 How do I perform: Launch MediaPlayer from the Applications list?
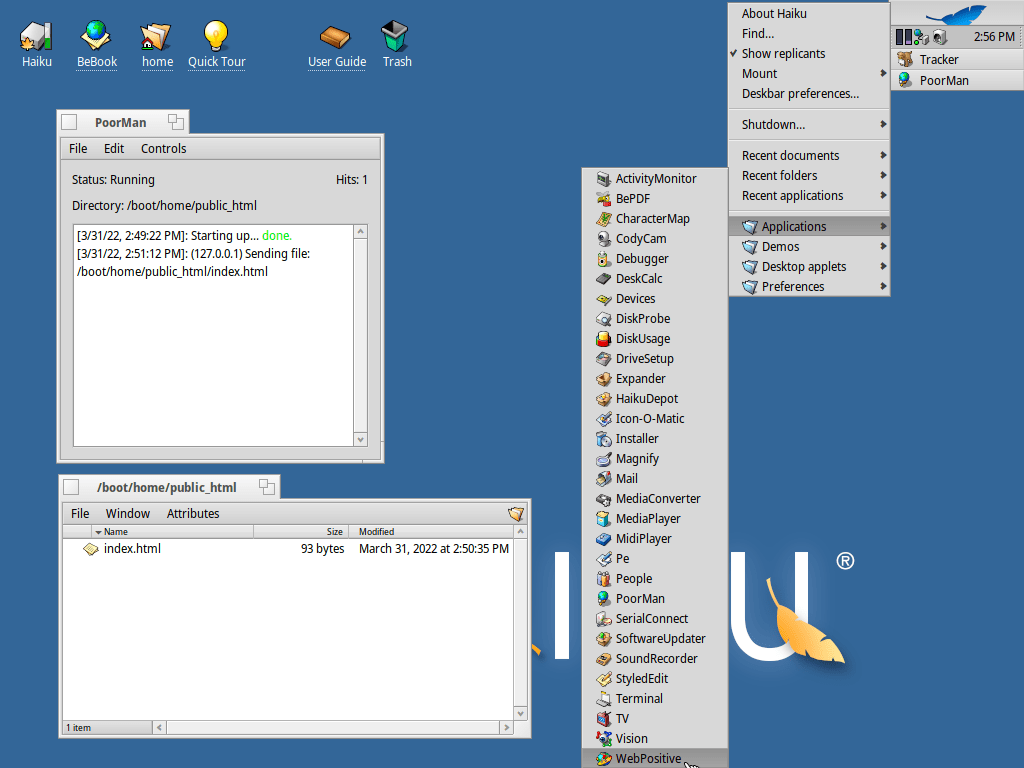[x=655, y=519]
